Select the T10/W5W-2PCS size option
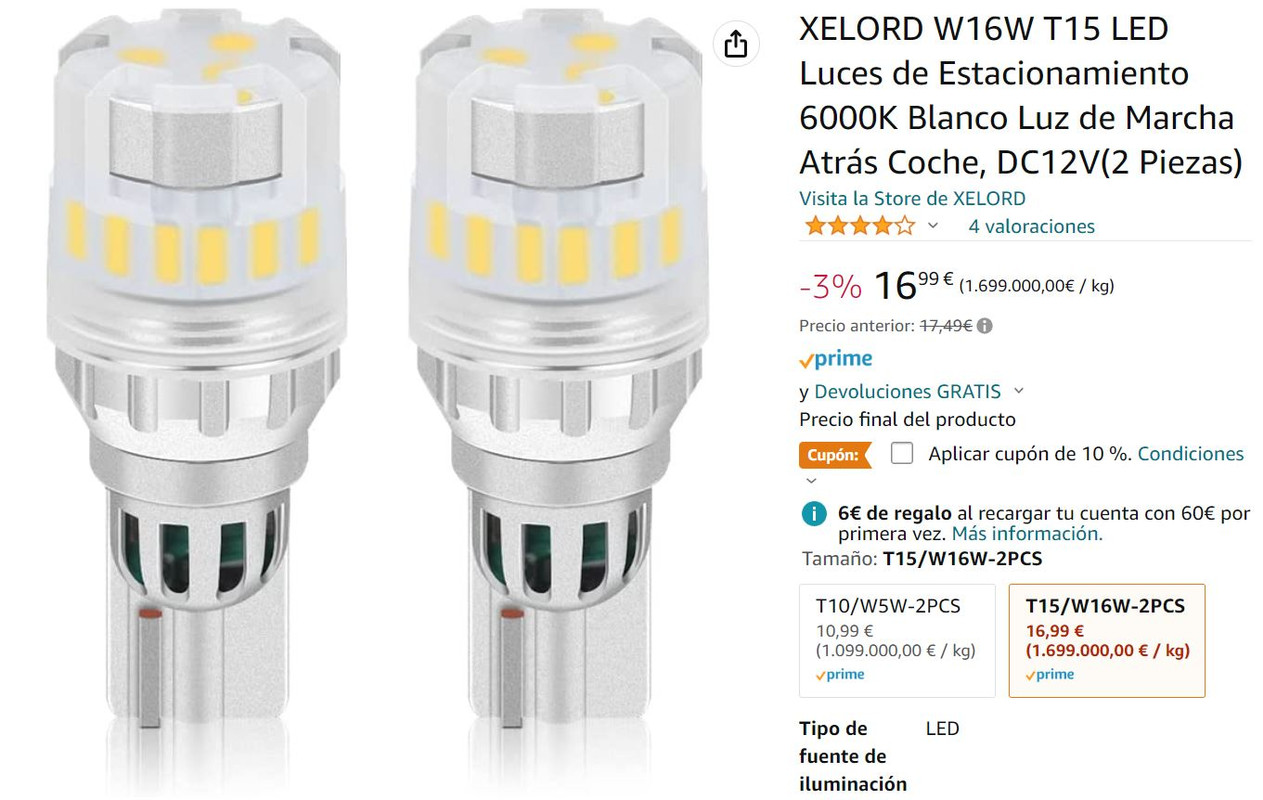This screenshot has width=1263, height=800. (x=897, y=640)
